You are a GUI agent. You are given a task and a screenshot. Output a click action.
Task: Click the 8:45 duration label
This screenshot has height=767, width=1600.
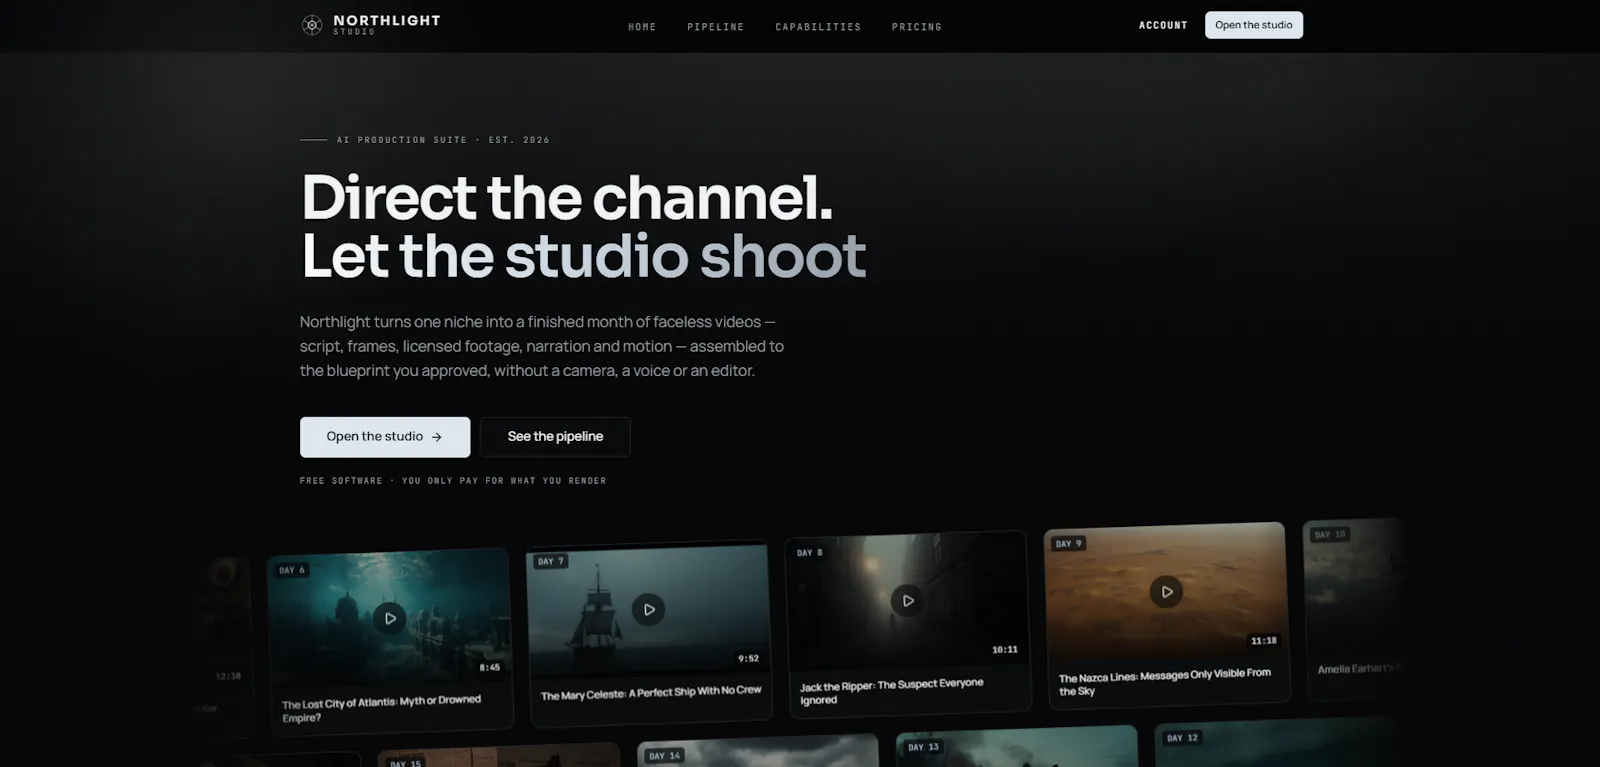pos(490,667)
